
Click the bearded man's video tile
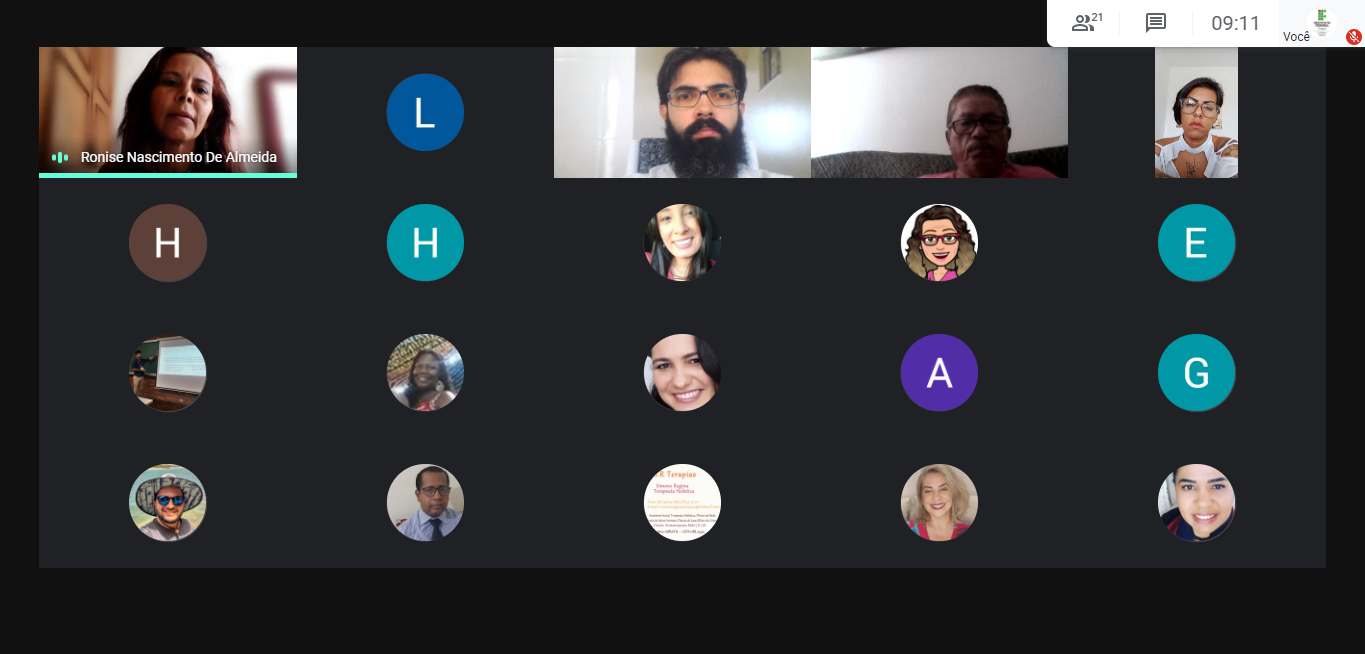(x=682, y=112)
